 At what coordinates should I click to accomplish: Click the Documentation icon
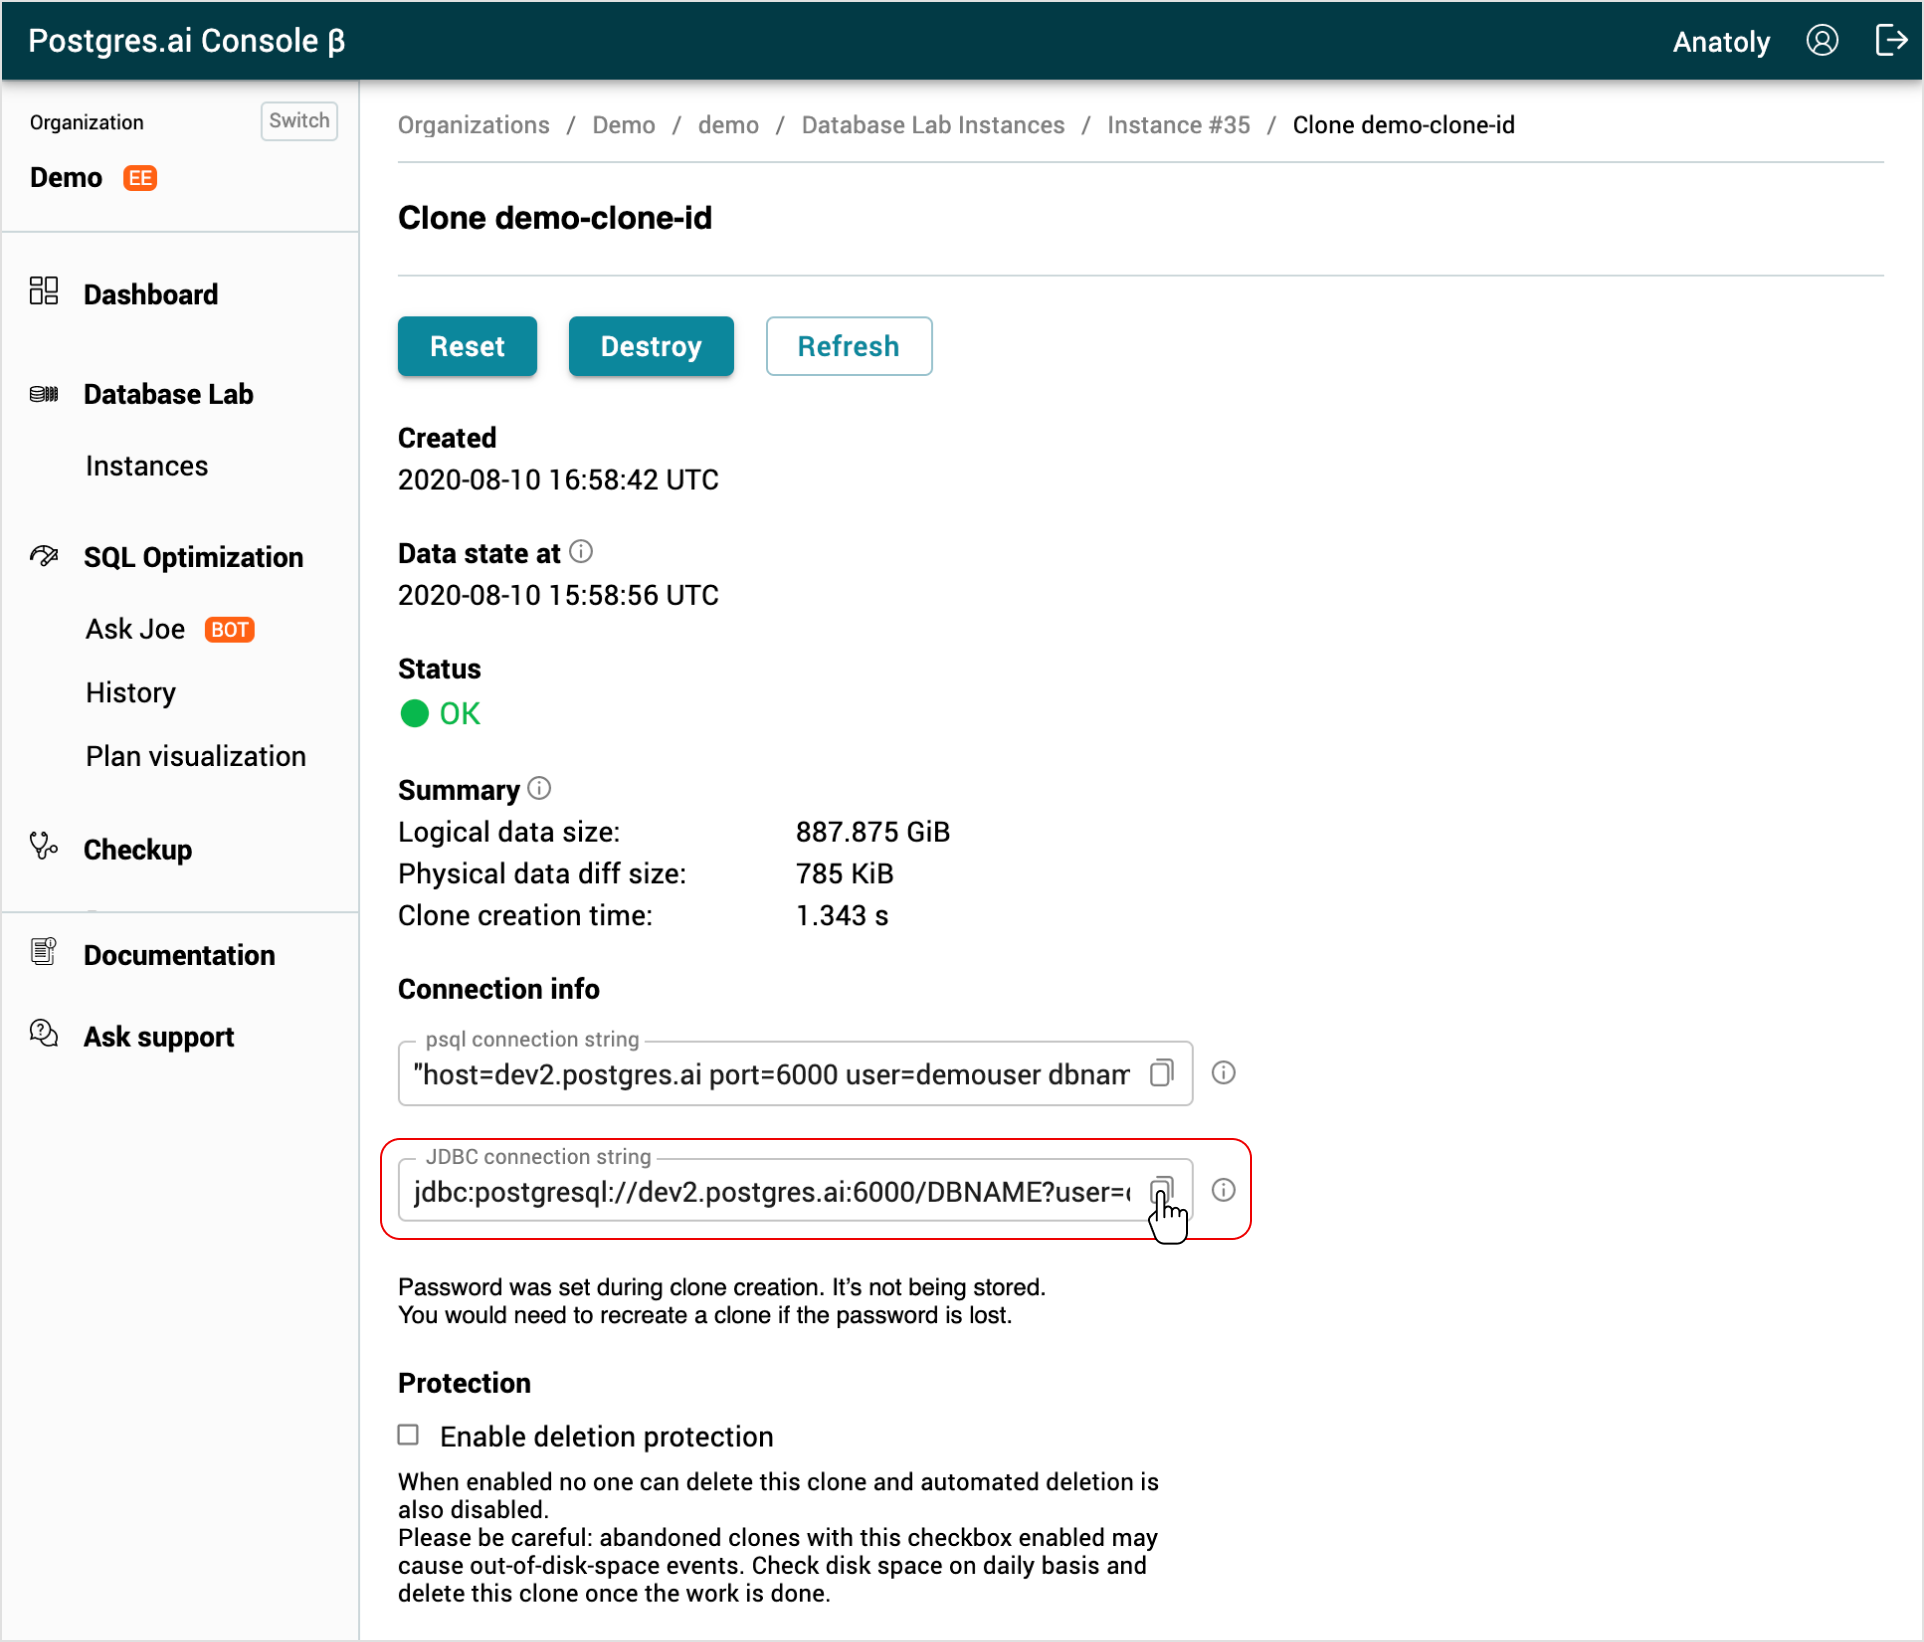click(44, 952)
